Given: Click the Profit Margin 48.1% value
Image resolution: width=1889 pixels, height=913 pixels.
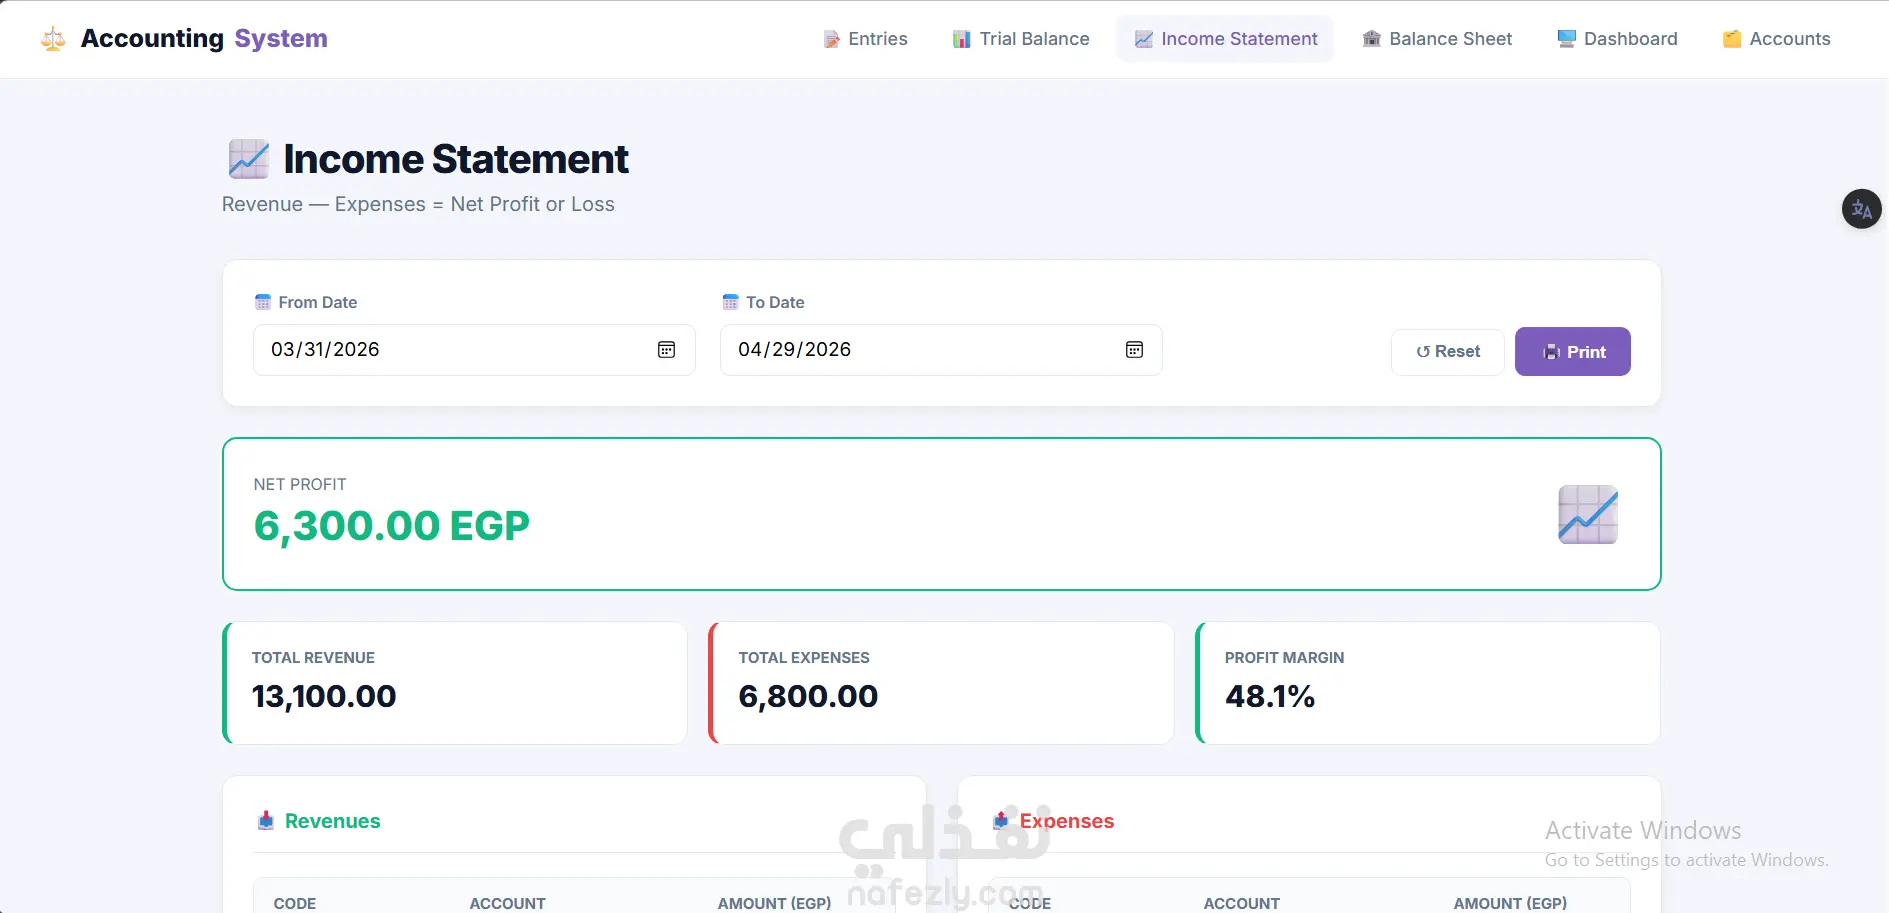Looking at the screenshot, I should [1270, 696].
